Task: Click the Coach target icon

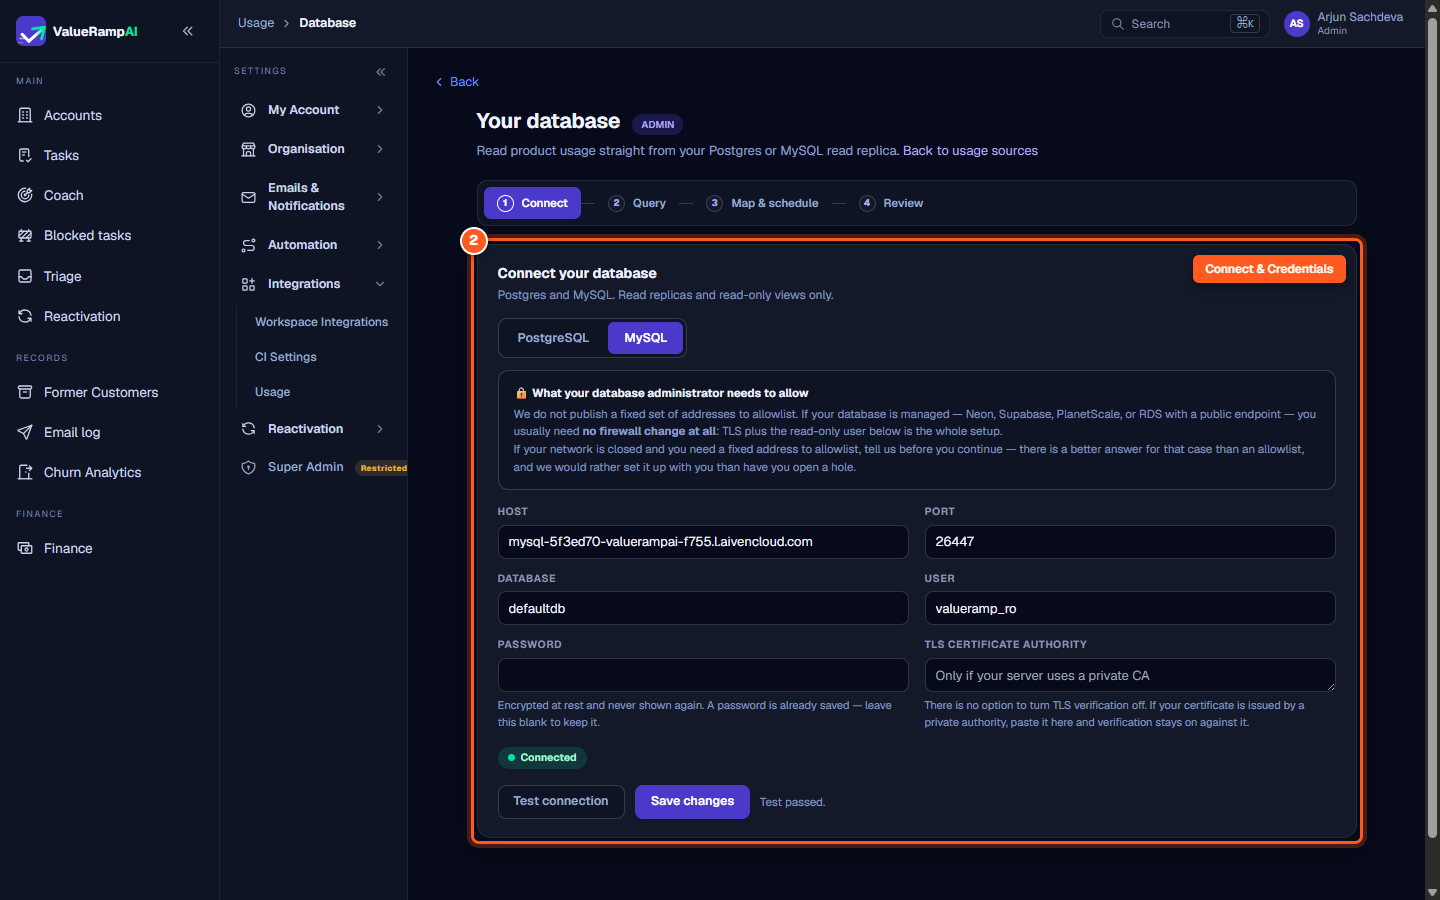Action: [x=25, y=195]
